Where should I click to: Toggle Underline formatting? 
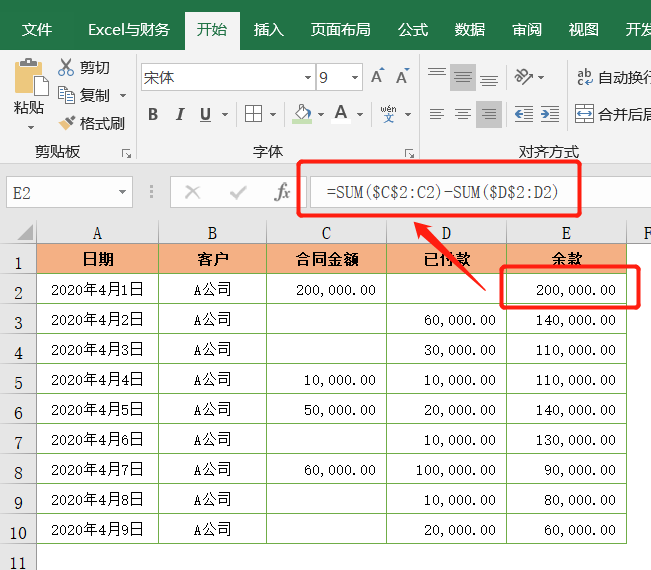206,114
